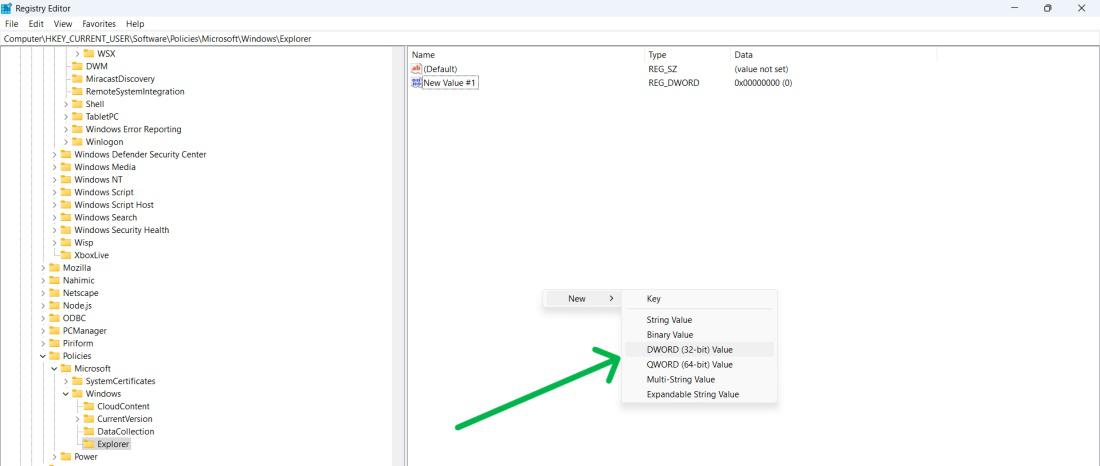Select the Windows Security Health key
The height and width of the screenshot is (466, 1100).
[121, 230]
